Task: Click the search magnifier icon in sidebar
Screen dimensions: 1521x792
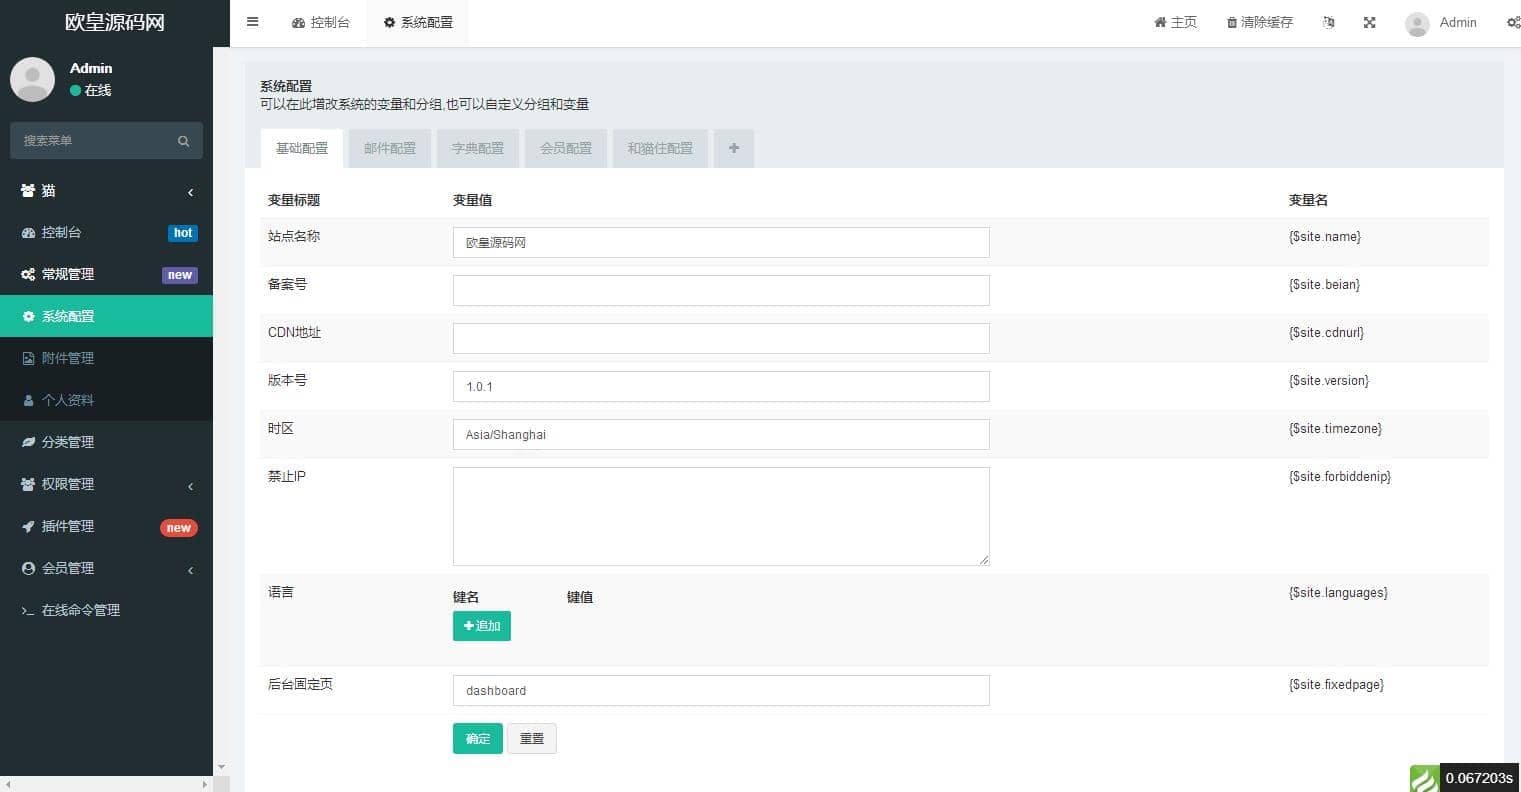Action: (183, 141)
